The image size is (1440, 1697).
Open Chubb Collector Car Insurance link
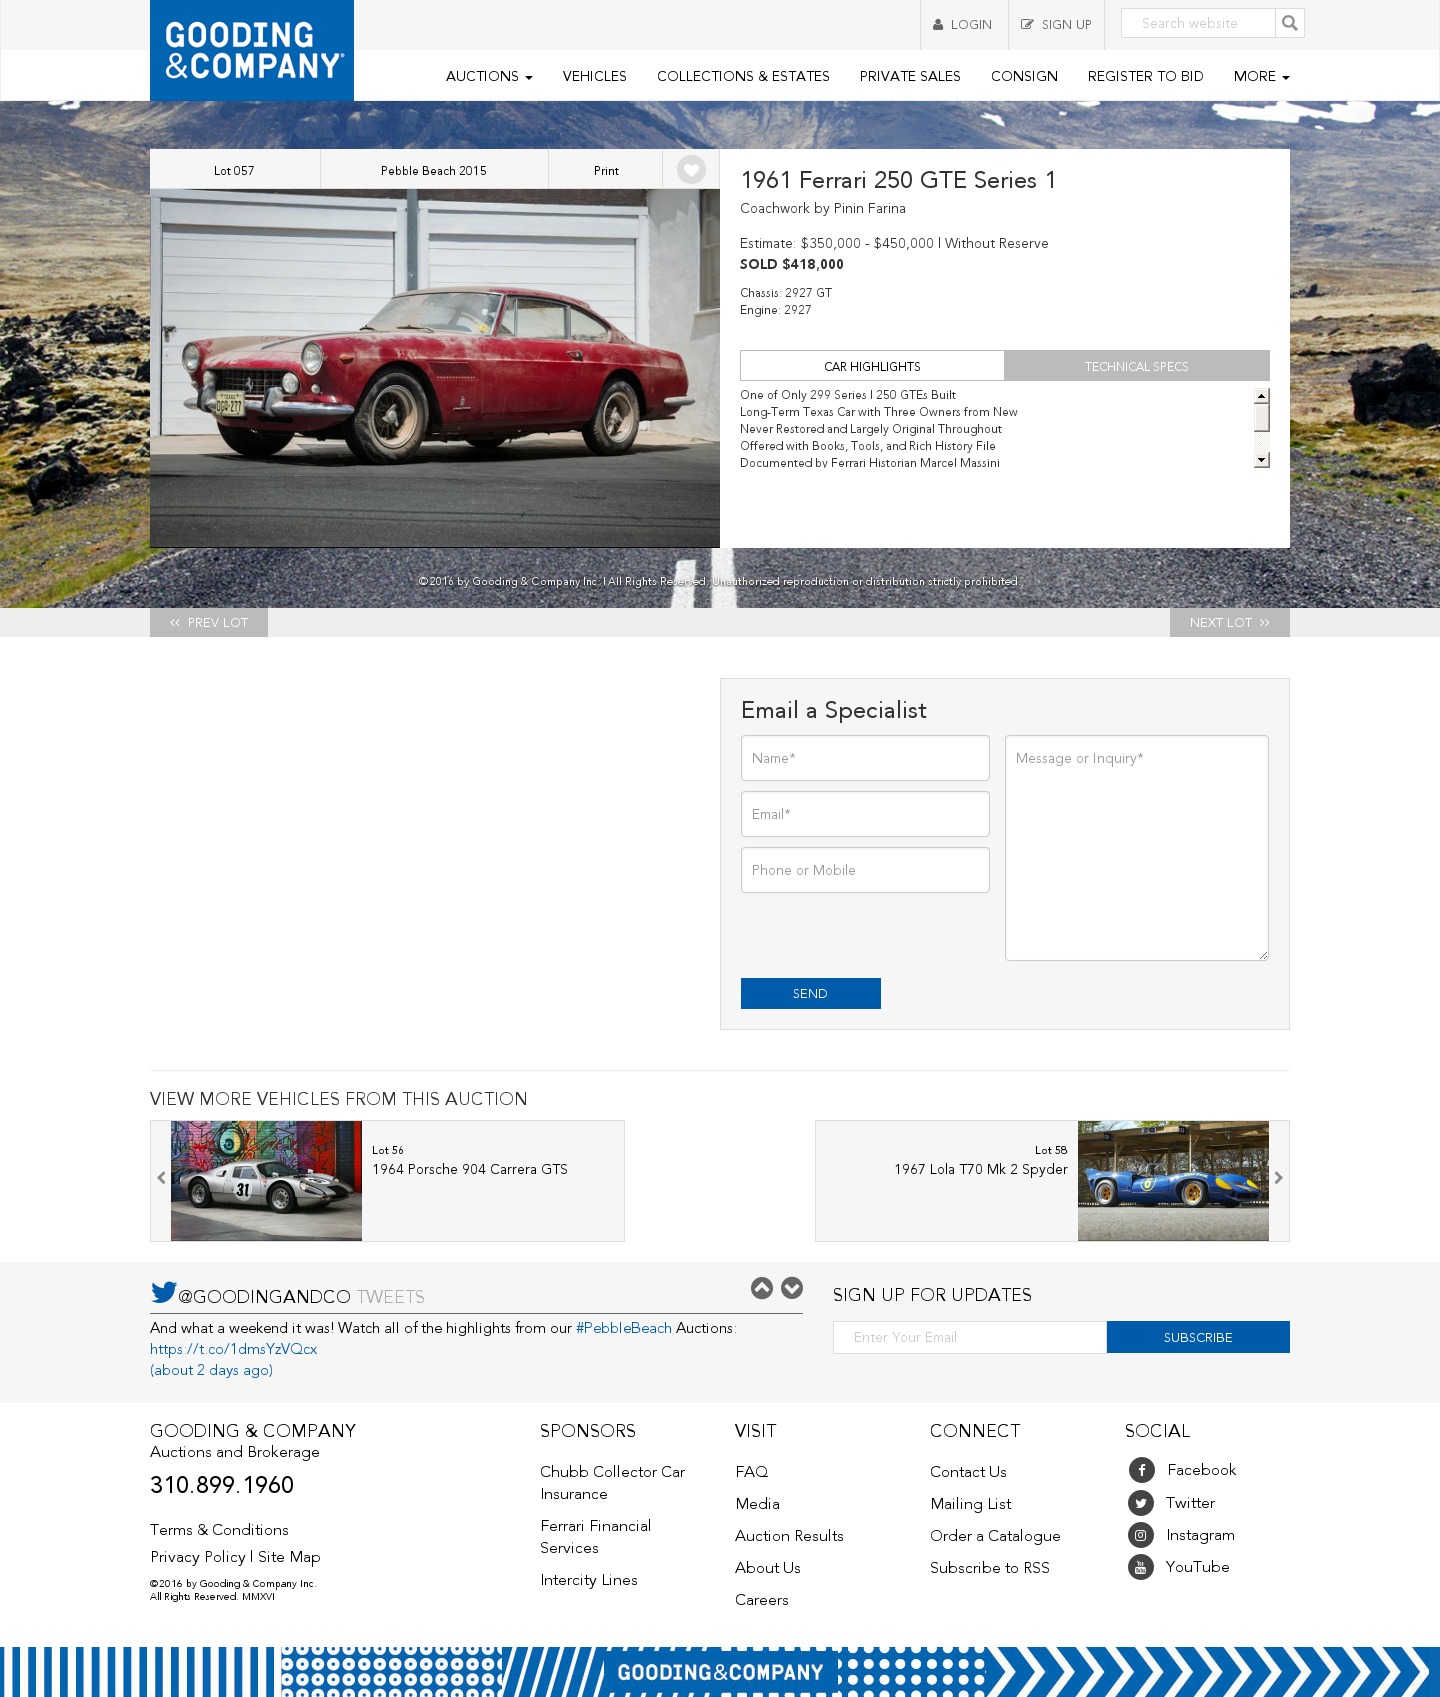tap(613, 1483)
